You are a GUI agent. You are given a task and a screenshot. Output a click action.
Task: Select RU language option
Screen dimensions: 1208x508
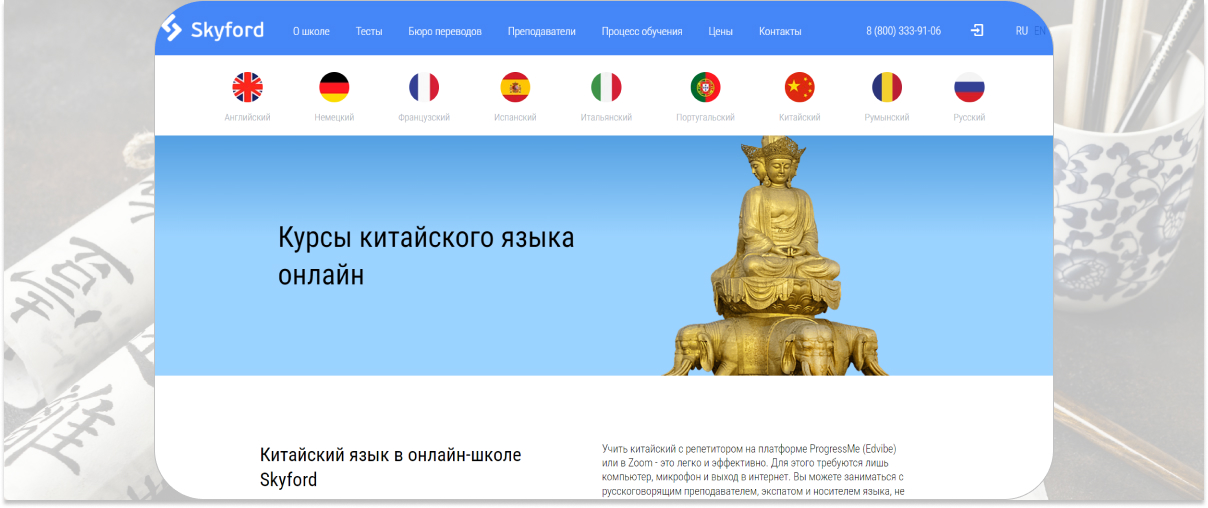1021,31
